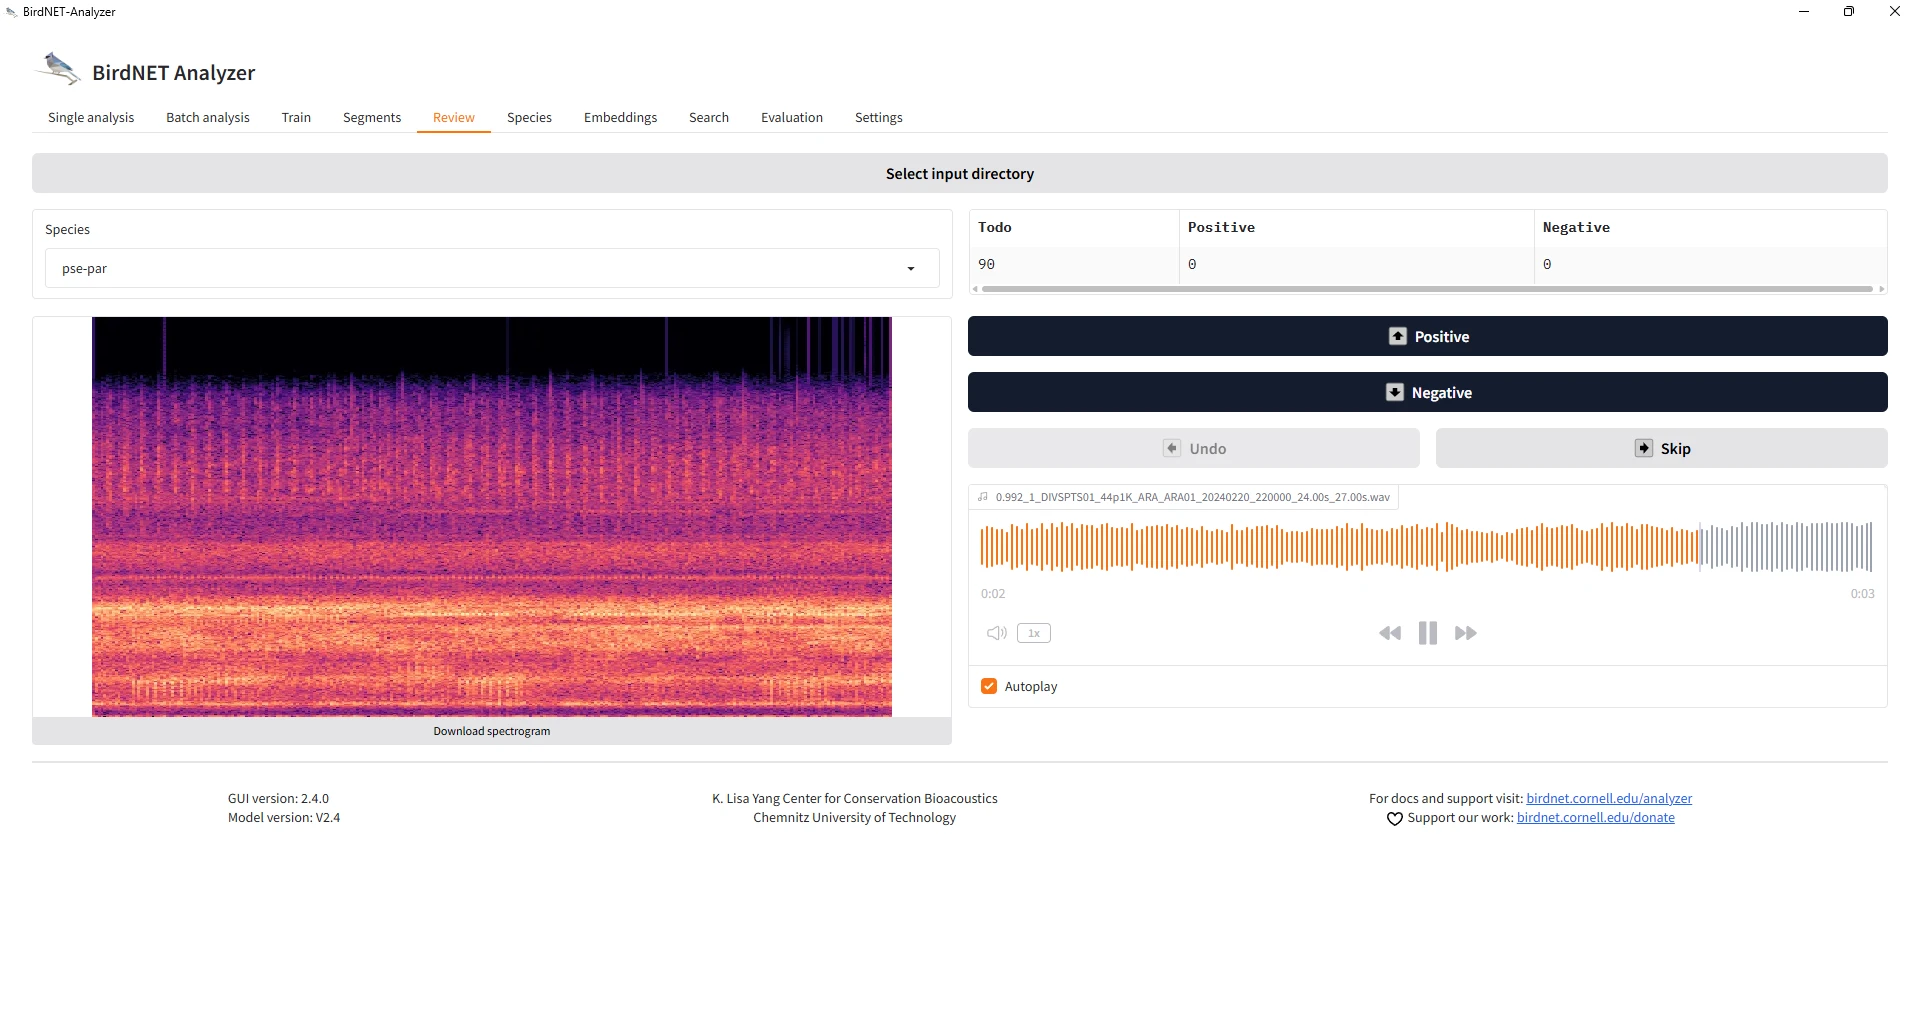The height and width of the screenshot is (1032, 1920).
Task: Click the BirdNET bird logo icon
Action: tap(58, 69)
